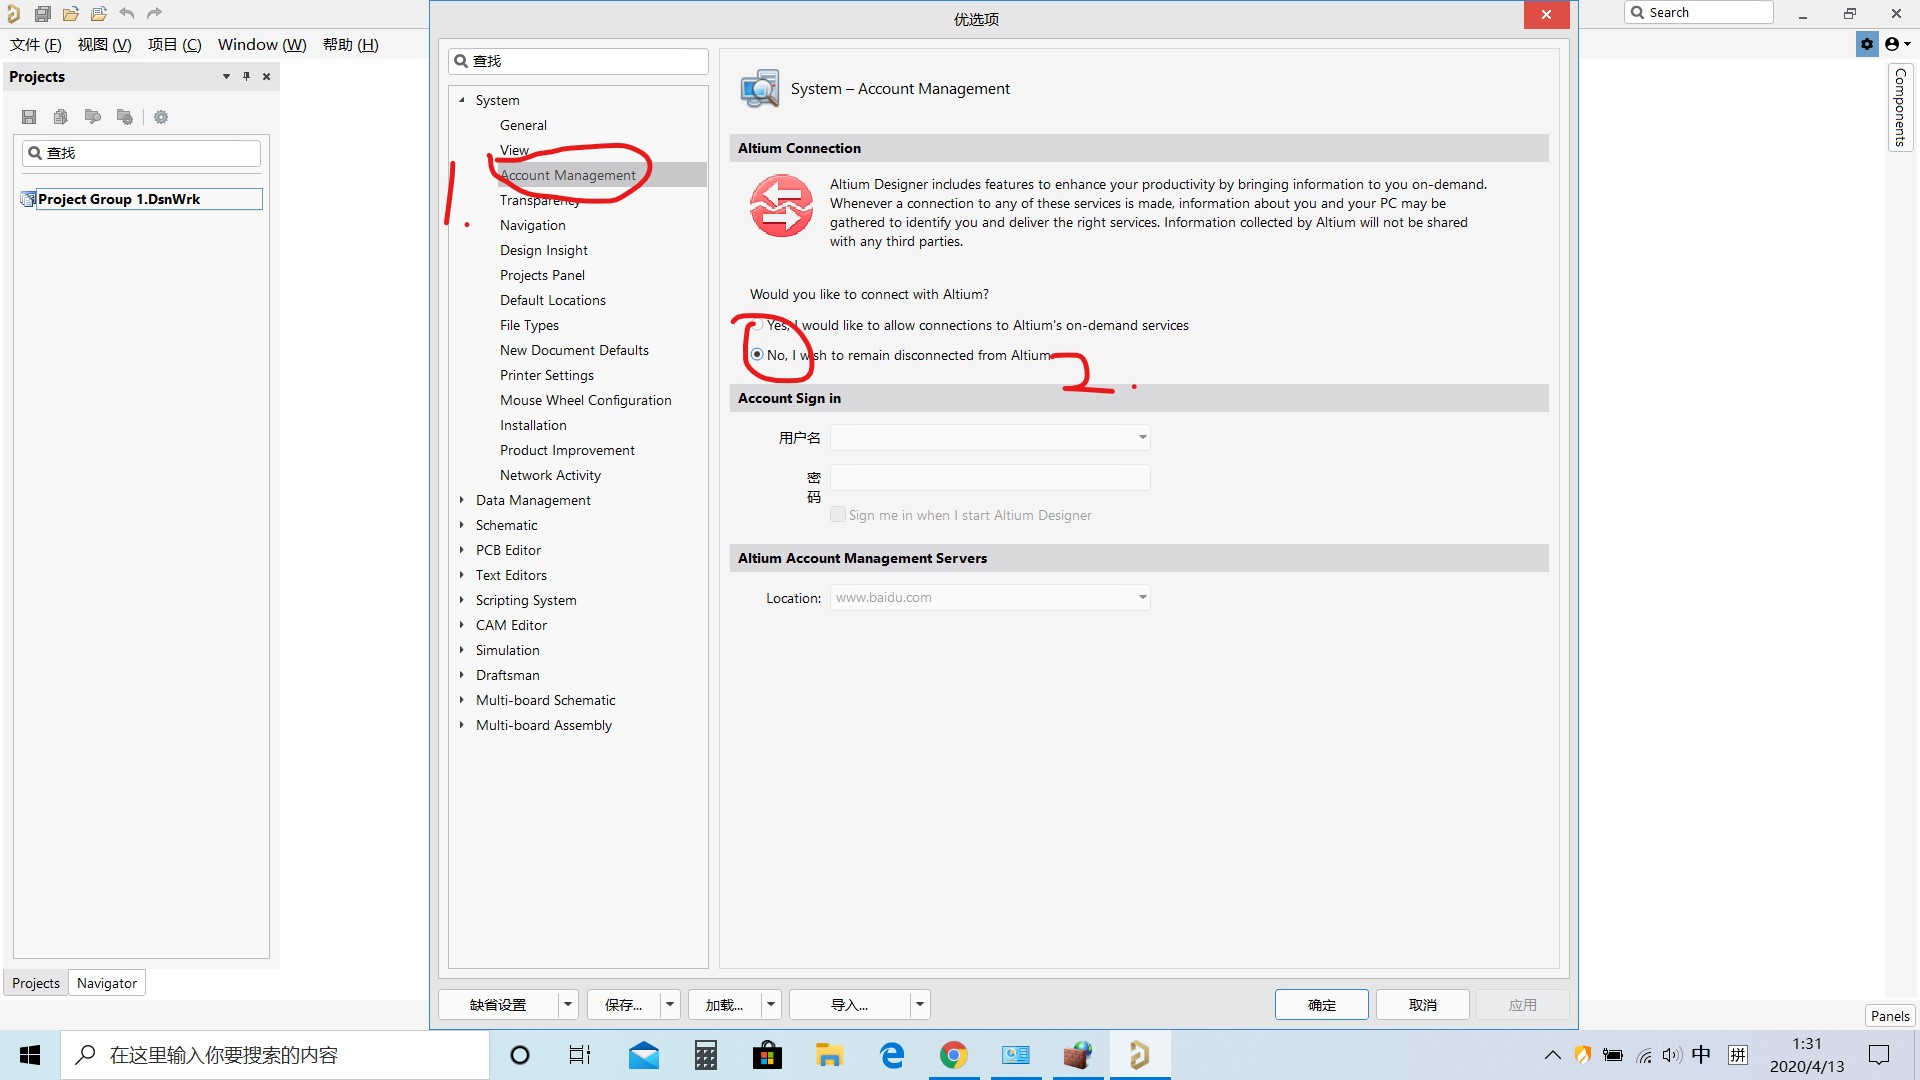Click 保存... save button
This screenshot has height=1080, width=1920.
click(624, 1004)
